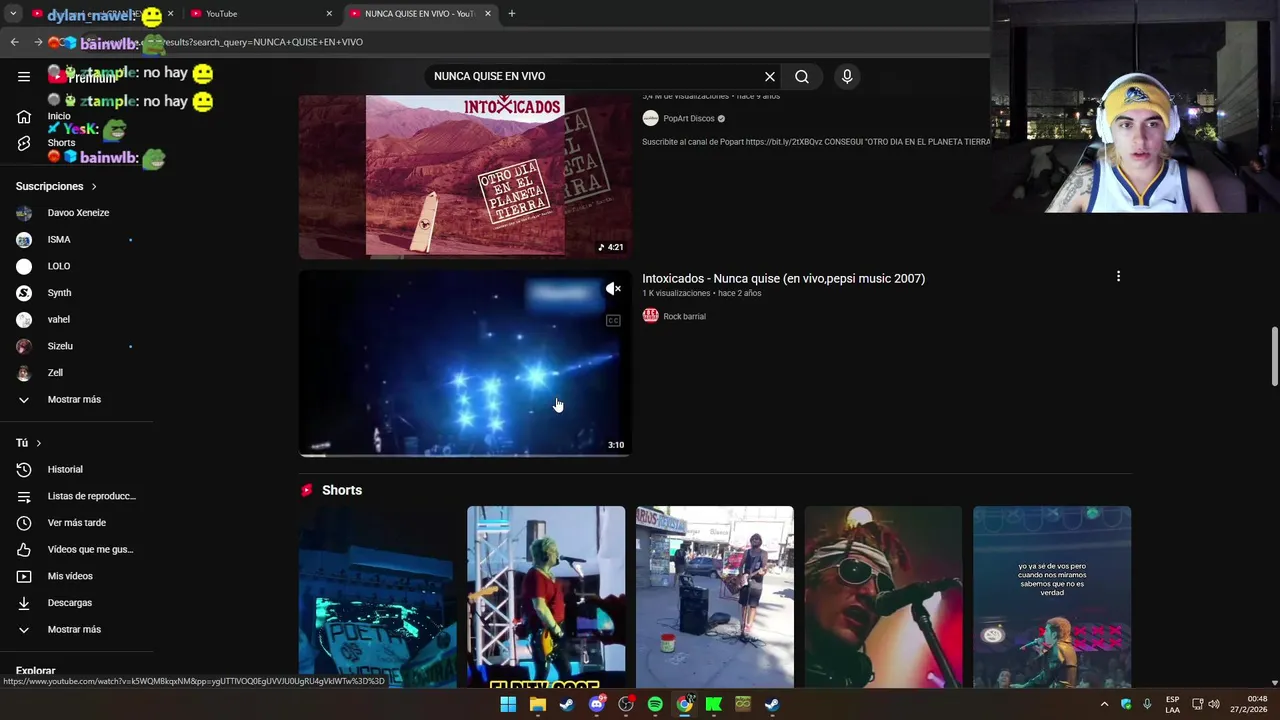Image resolution: width=1280 pixels, height=720 pixels.
Task: Open the browser tab search dropdown
Action: 13,13
